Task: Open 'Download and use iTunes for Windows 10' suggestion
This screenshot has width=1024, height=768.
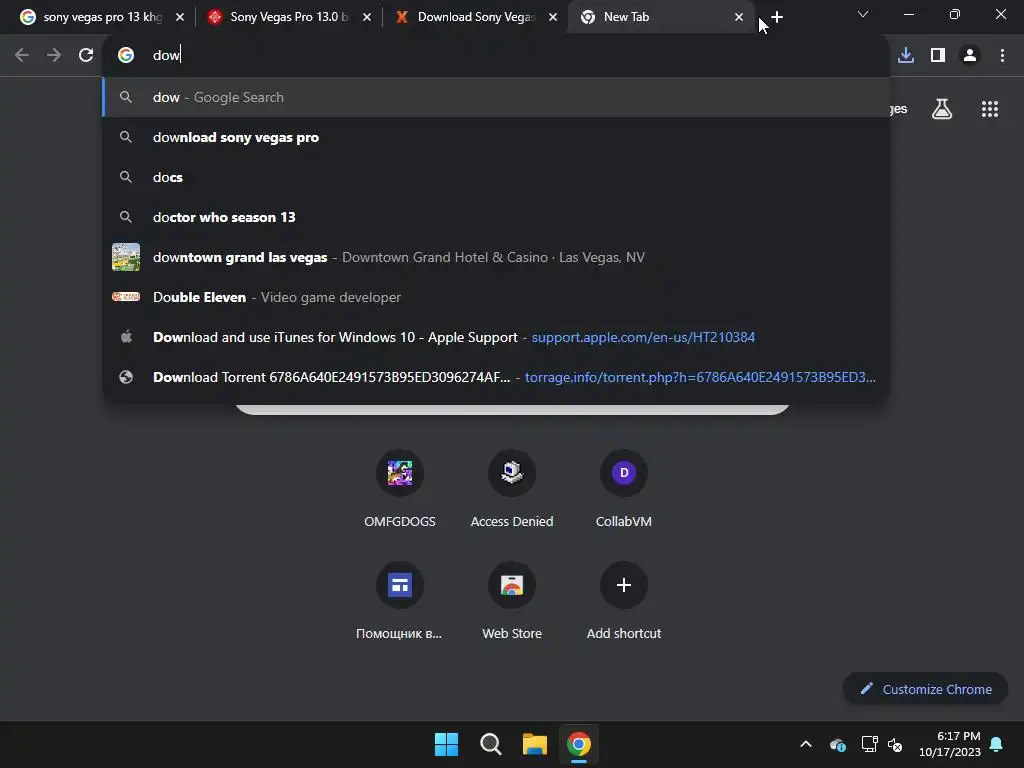Action: (x=496, y=337)
